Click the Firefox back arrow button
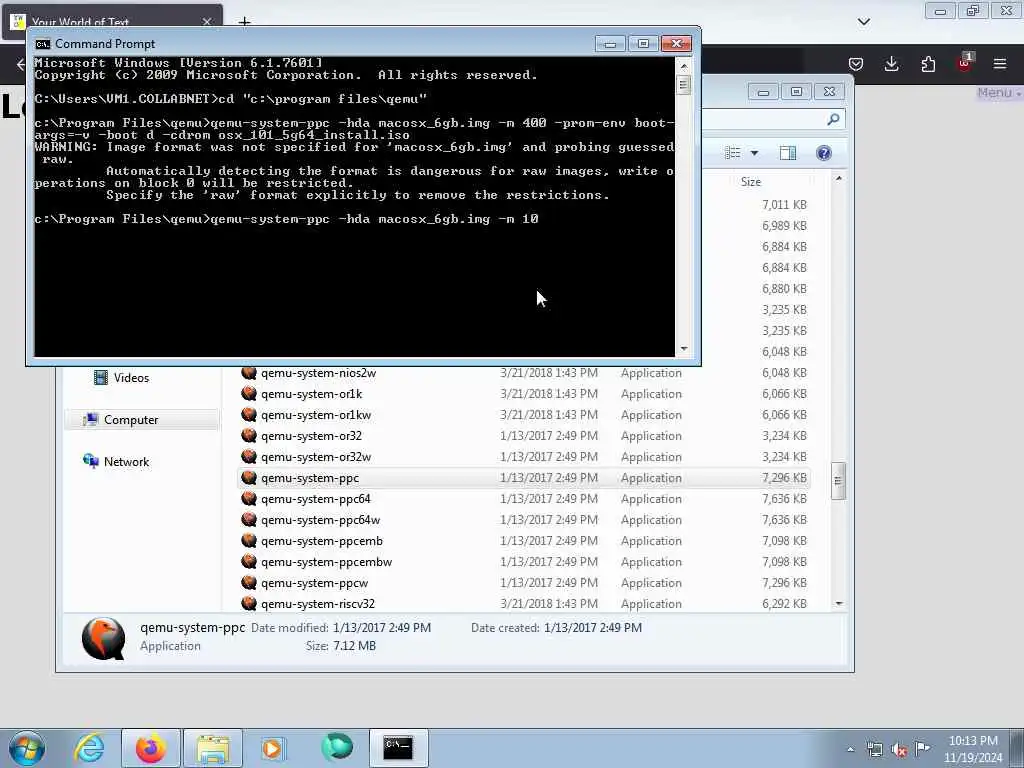This screenshot has width=1024, height=768. pyautogui.click(x=20, y=63)
